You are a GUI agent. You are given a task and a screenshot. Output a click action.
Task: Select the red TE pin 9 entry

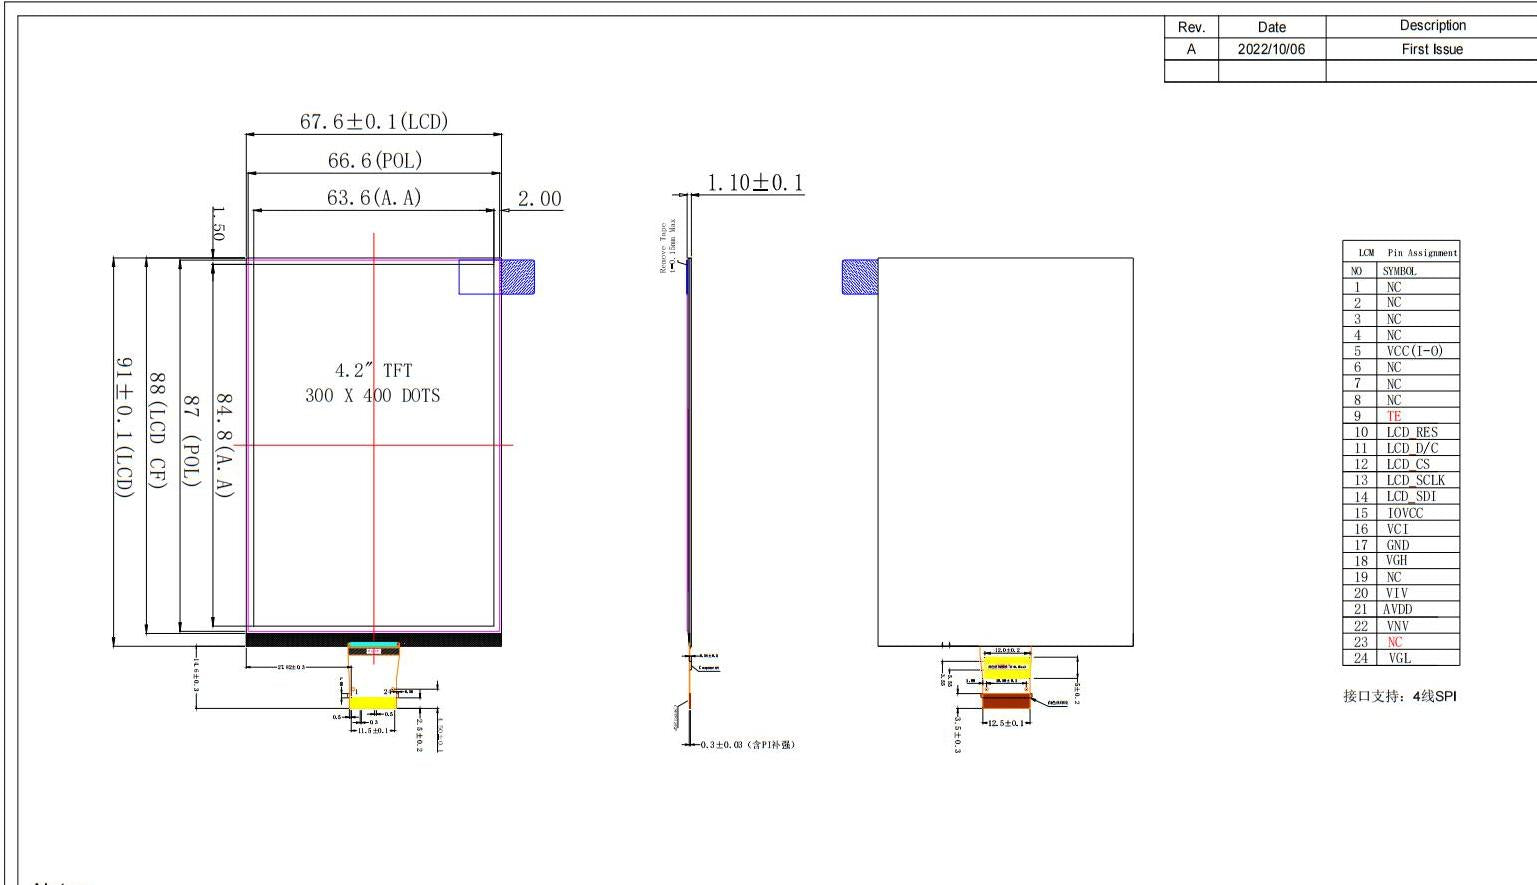tap(1394, 416)
